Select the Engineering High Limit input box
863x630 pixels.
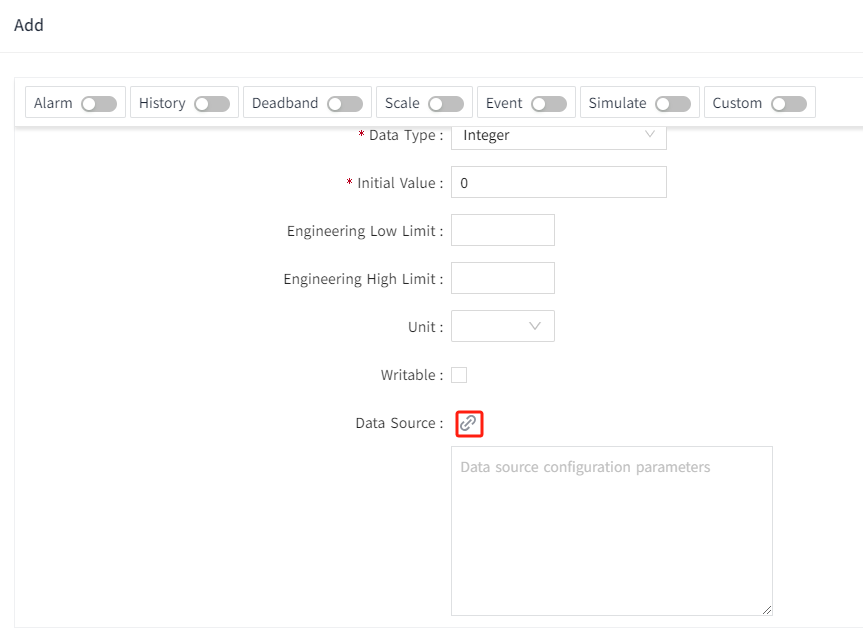click(x=502, y=279)
